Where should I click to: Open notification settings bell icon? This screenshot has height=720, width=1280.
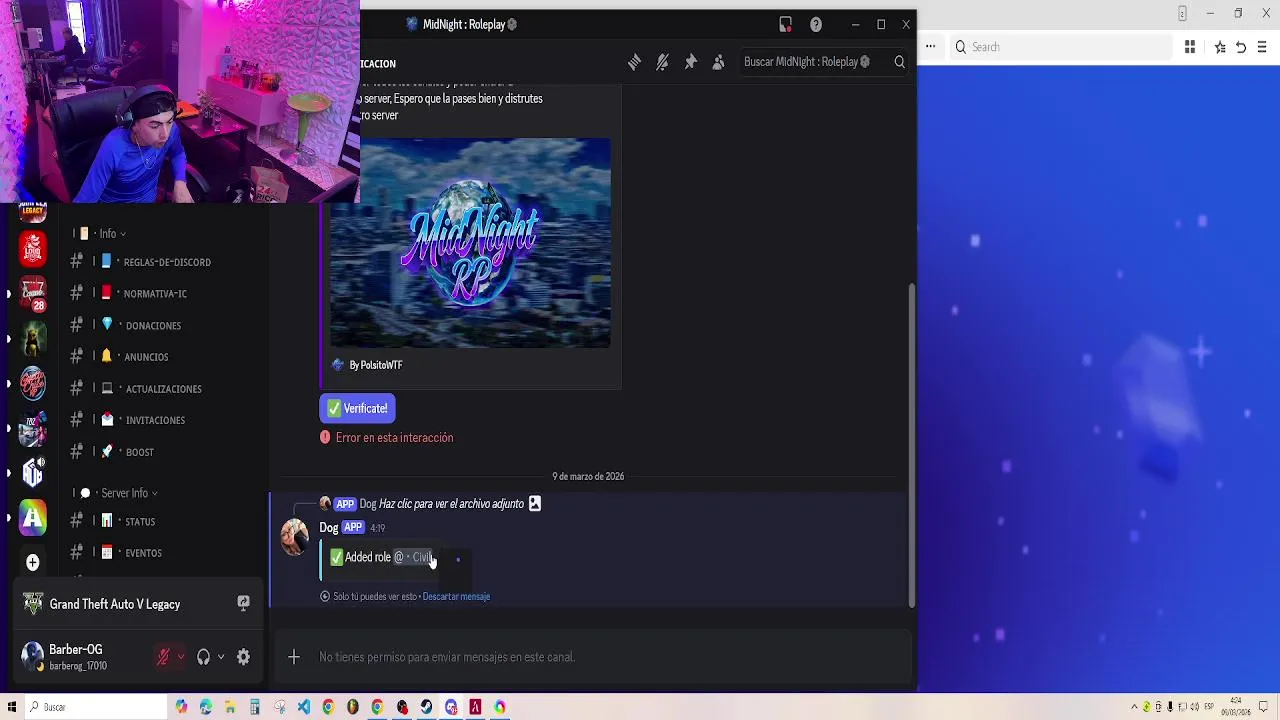662,62
